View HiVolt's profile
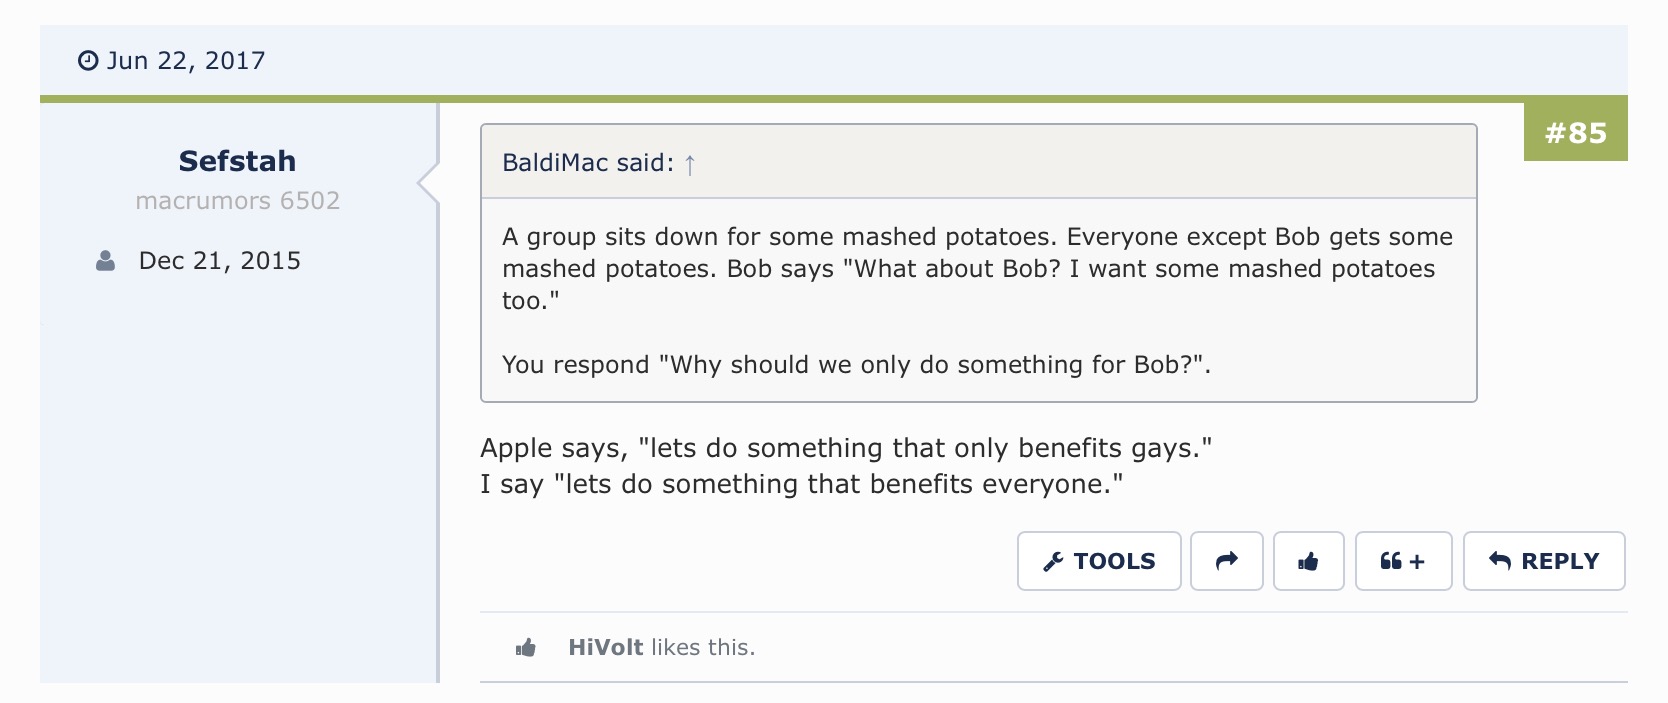This screenshot has height=703, width=1668. pos(606,647)
